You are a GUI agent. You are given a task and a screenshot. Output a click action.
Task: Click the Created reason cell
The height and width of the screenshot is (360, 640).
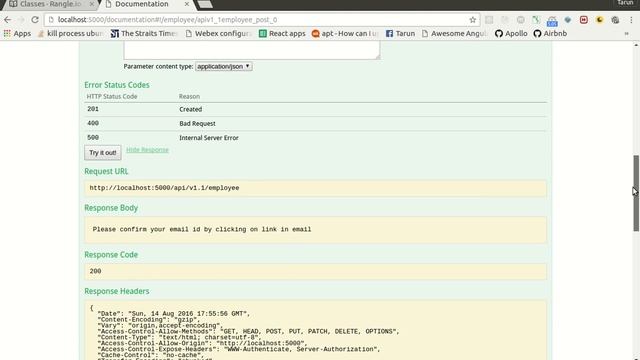[x=191, y=109]
